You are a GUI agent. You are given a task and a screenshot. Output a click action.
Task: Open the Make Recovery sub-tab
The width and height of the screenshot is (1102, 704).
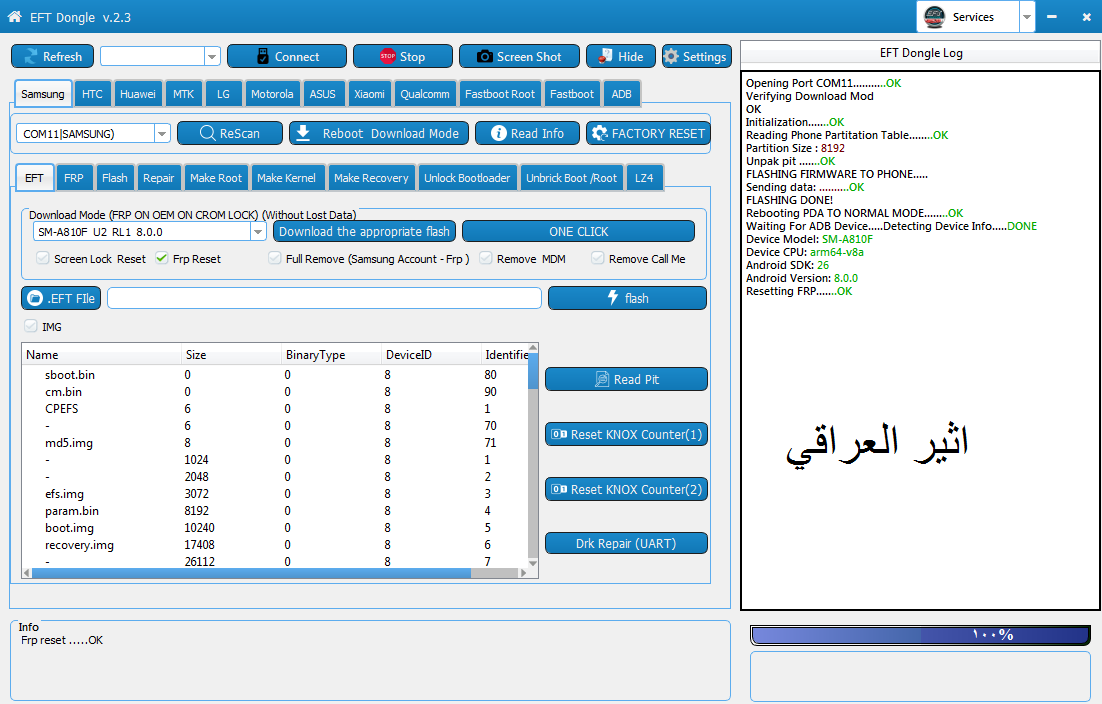click(x=371, y=178)
